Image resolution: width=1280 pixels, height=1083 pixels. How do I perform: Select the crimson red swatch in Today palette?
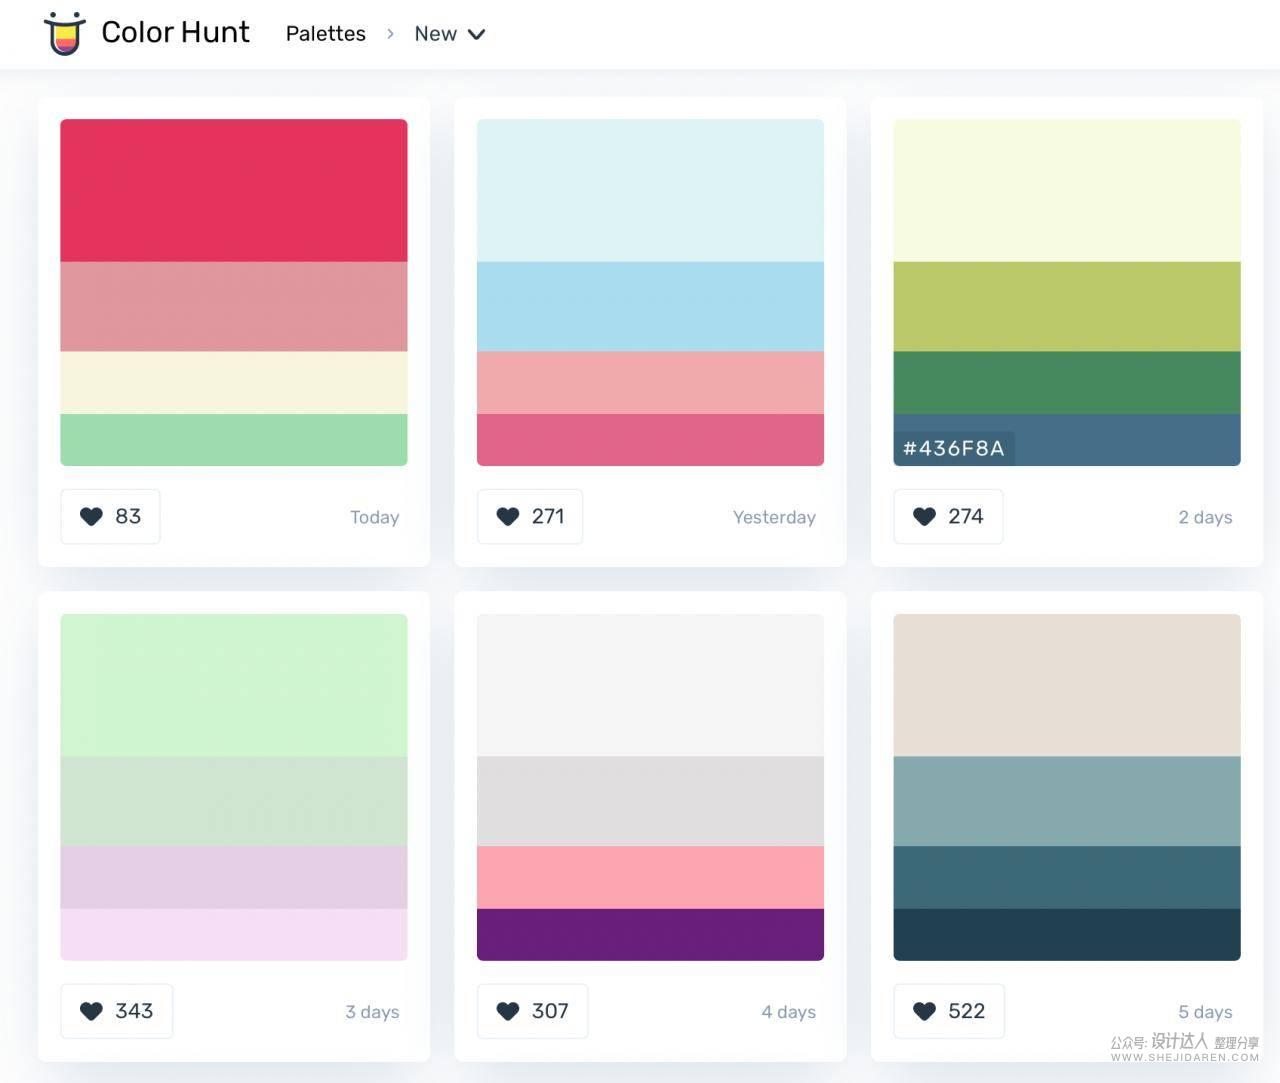(x=234, y=191)
